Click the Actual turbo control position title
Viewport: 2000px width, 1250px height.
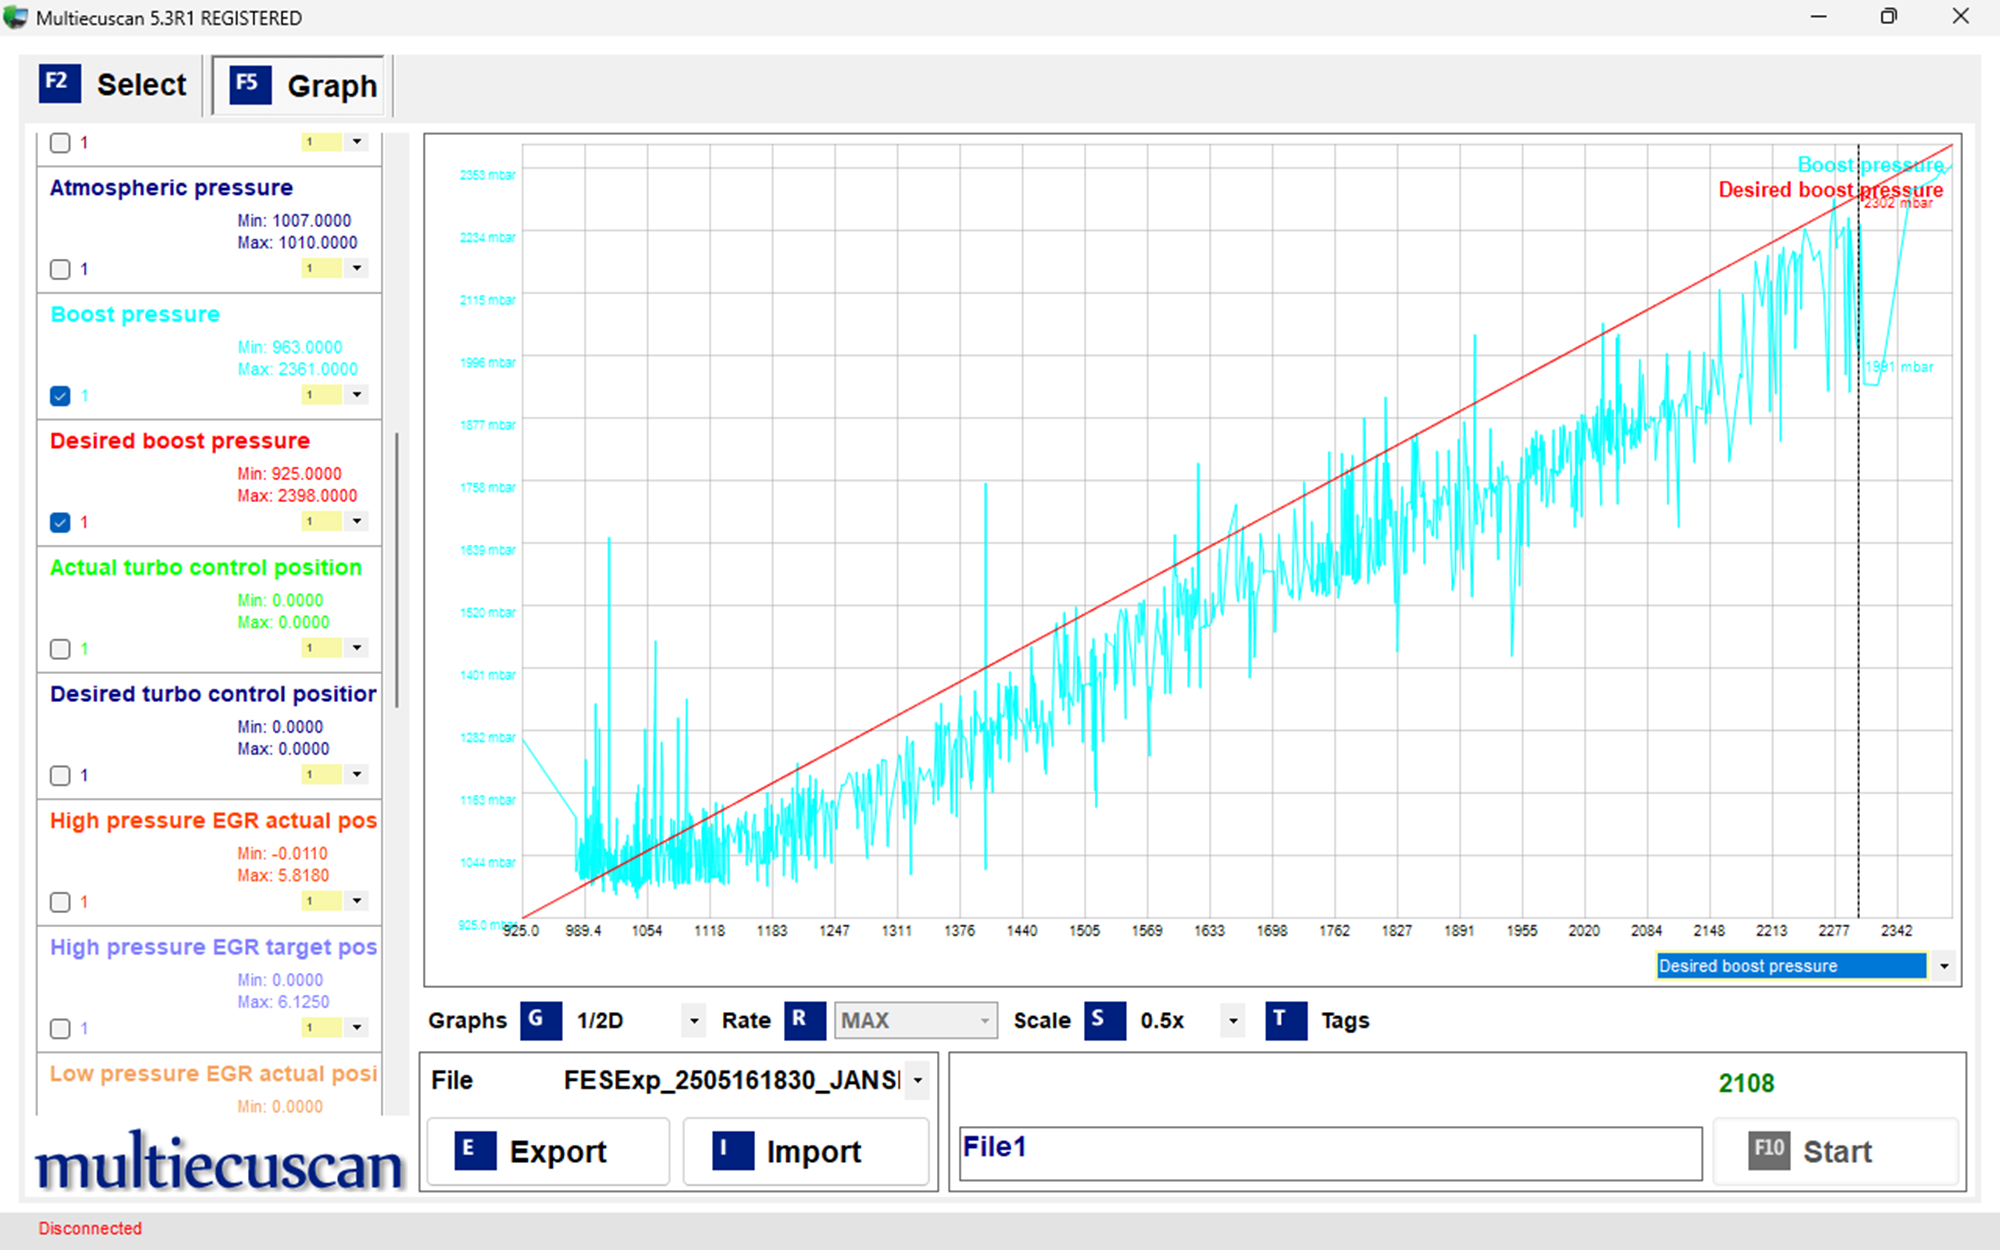(x=206, y=567)
